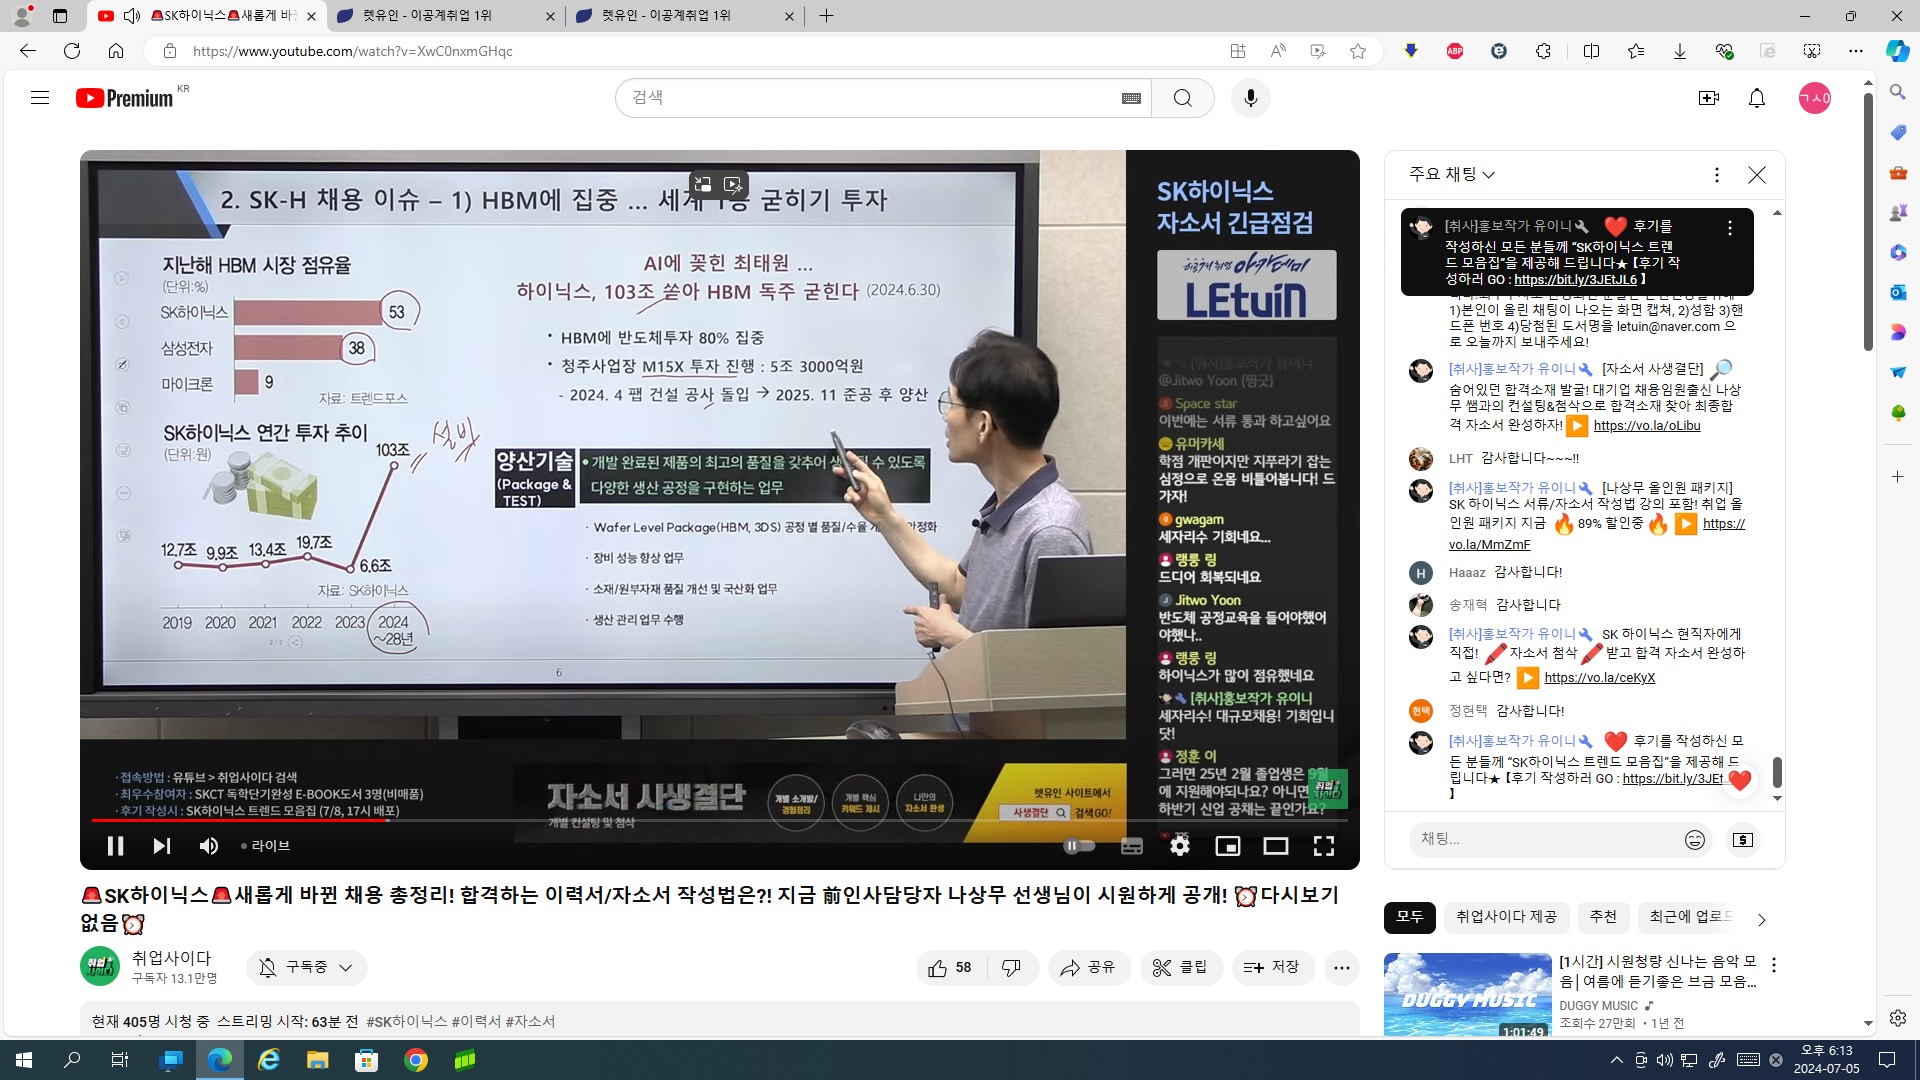
Task: Close the live chat panel
Action: 1757,175
